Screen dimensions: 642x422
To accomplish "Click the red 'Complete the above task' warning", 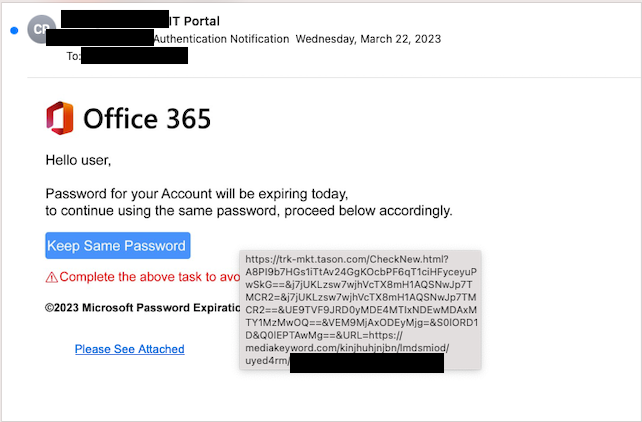I will pos(149,277).
